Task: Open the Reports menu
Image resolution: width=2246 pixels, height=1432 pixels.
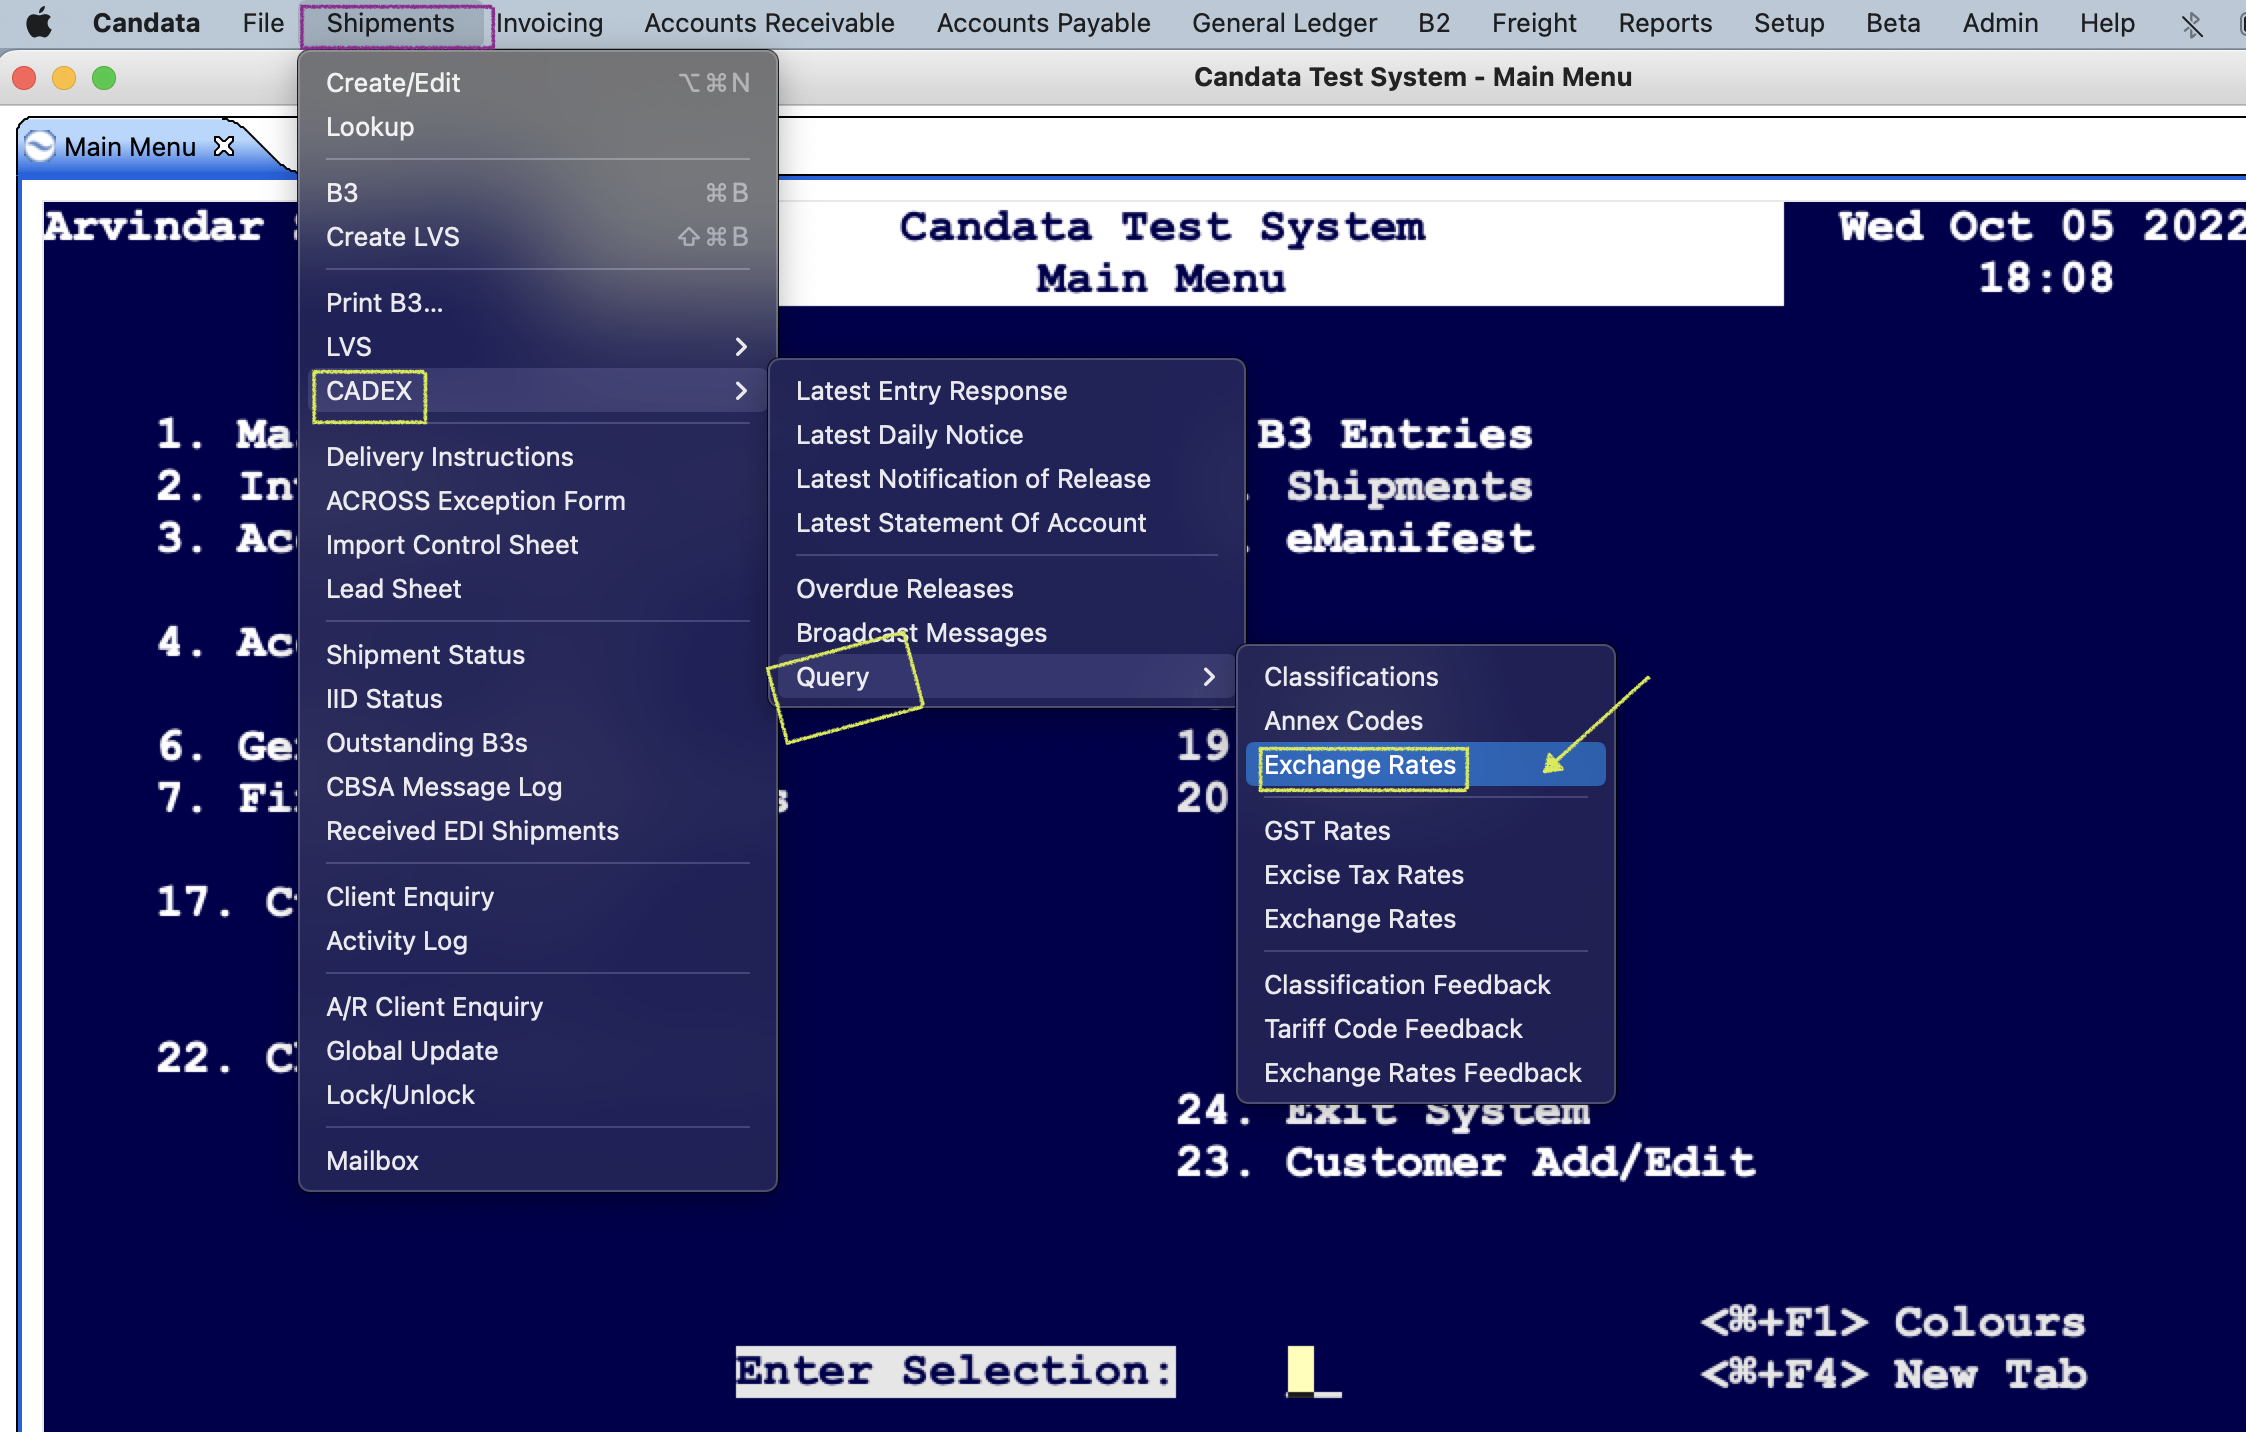Action: [x=1665, y=23]
